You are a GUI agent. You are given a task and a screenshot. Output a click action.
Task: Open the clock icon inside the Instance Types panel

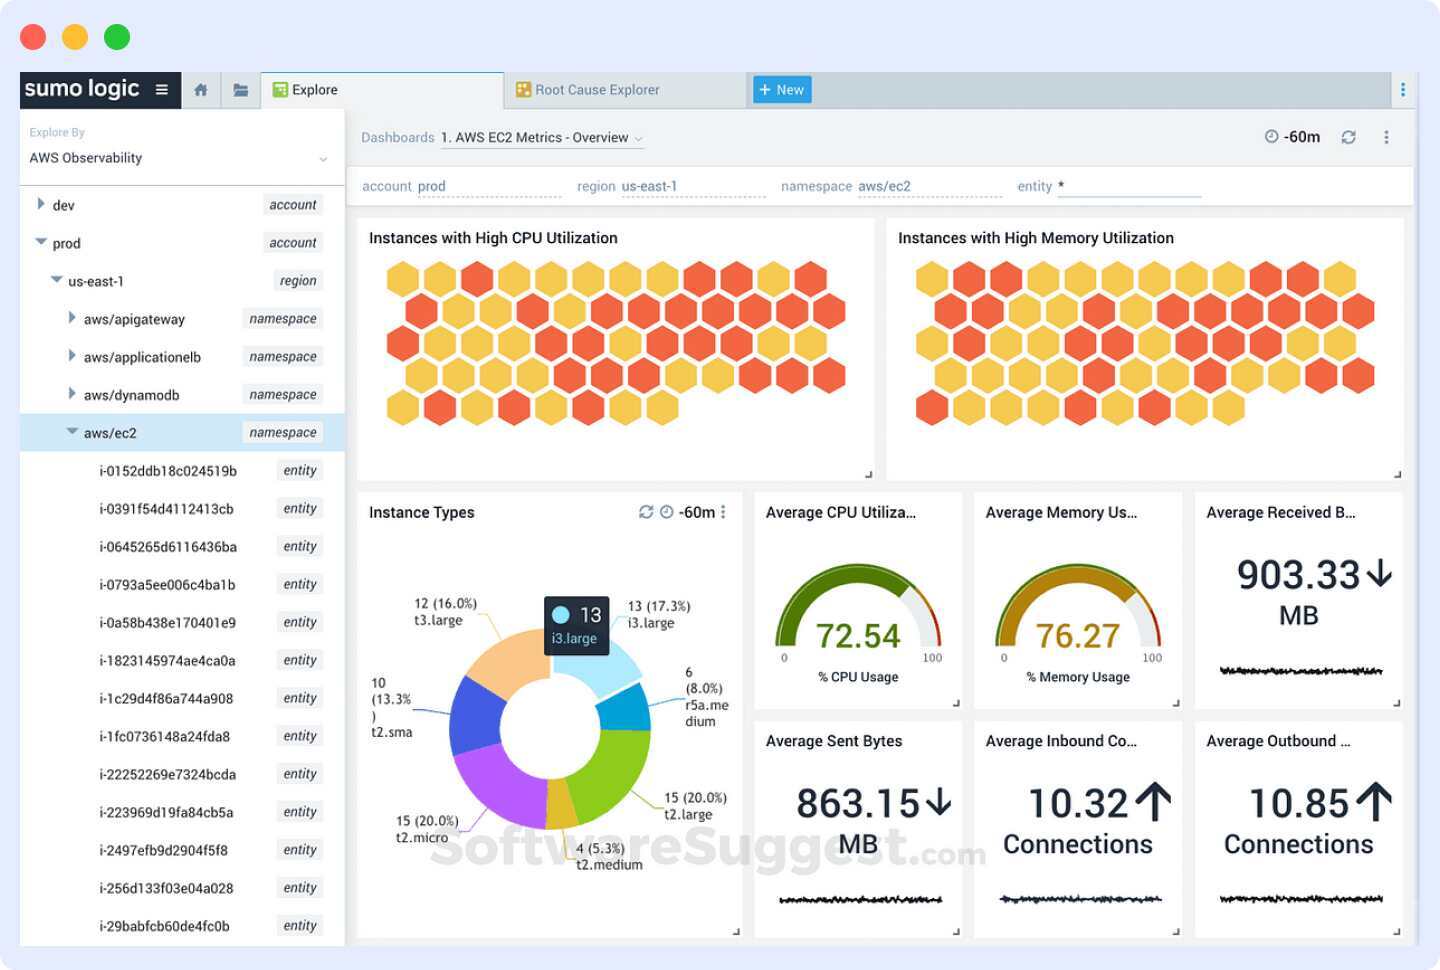point(667,512)
